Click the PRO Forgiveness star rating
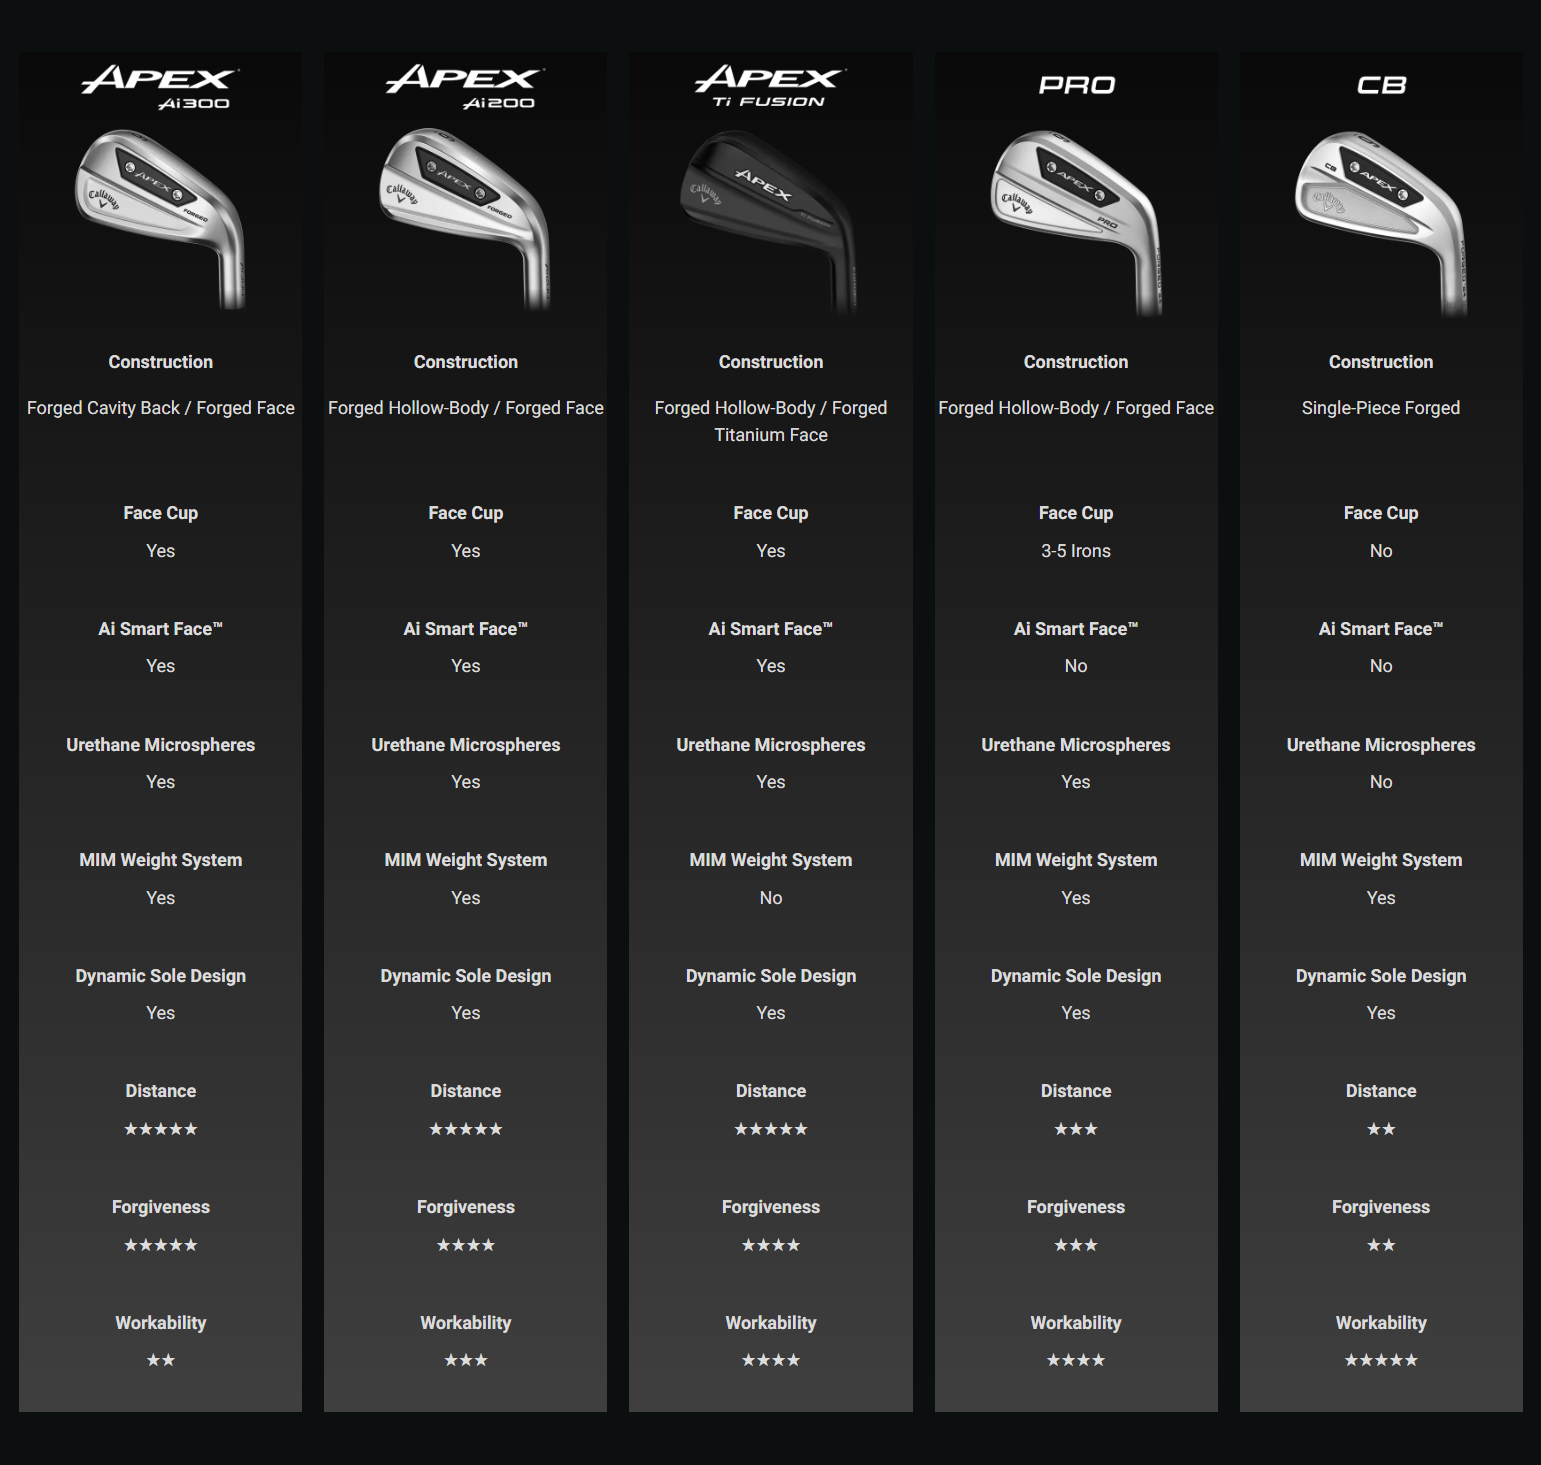Screen dimensions: 1541x1465 pos(1076,1245)
